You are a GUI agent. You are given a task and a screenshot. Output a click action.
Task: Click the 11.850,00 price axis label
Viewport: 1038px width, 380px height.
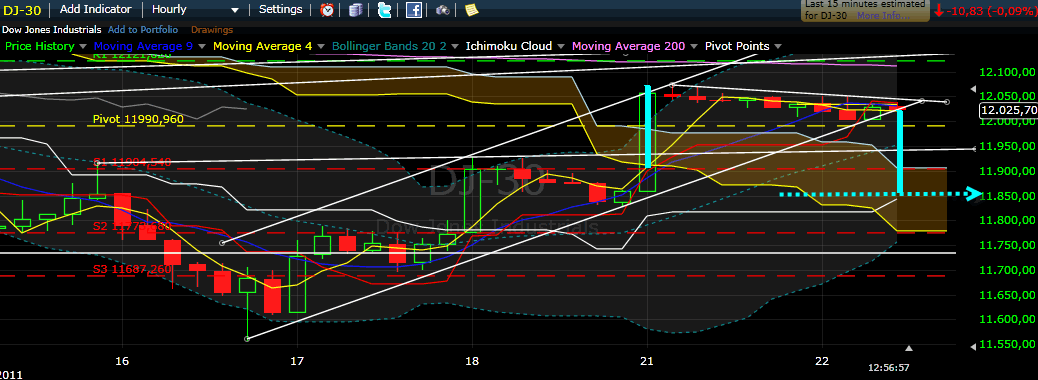(x=1007, y=196)
